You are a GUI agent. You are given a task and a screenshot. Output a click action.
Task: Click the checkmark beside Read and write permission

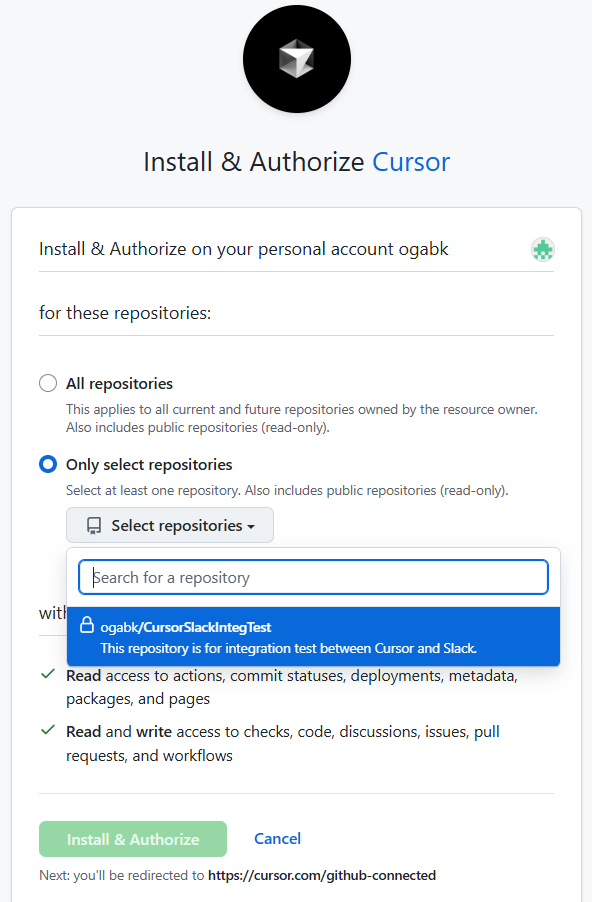point(46,731)
